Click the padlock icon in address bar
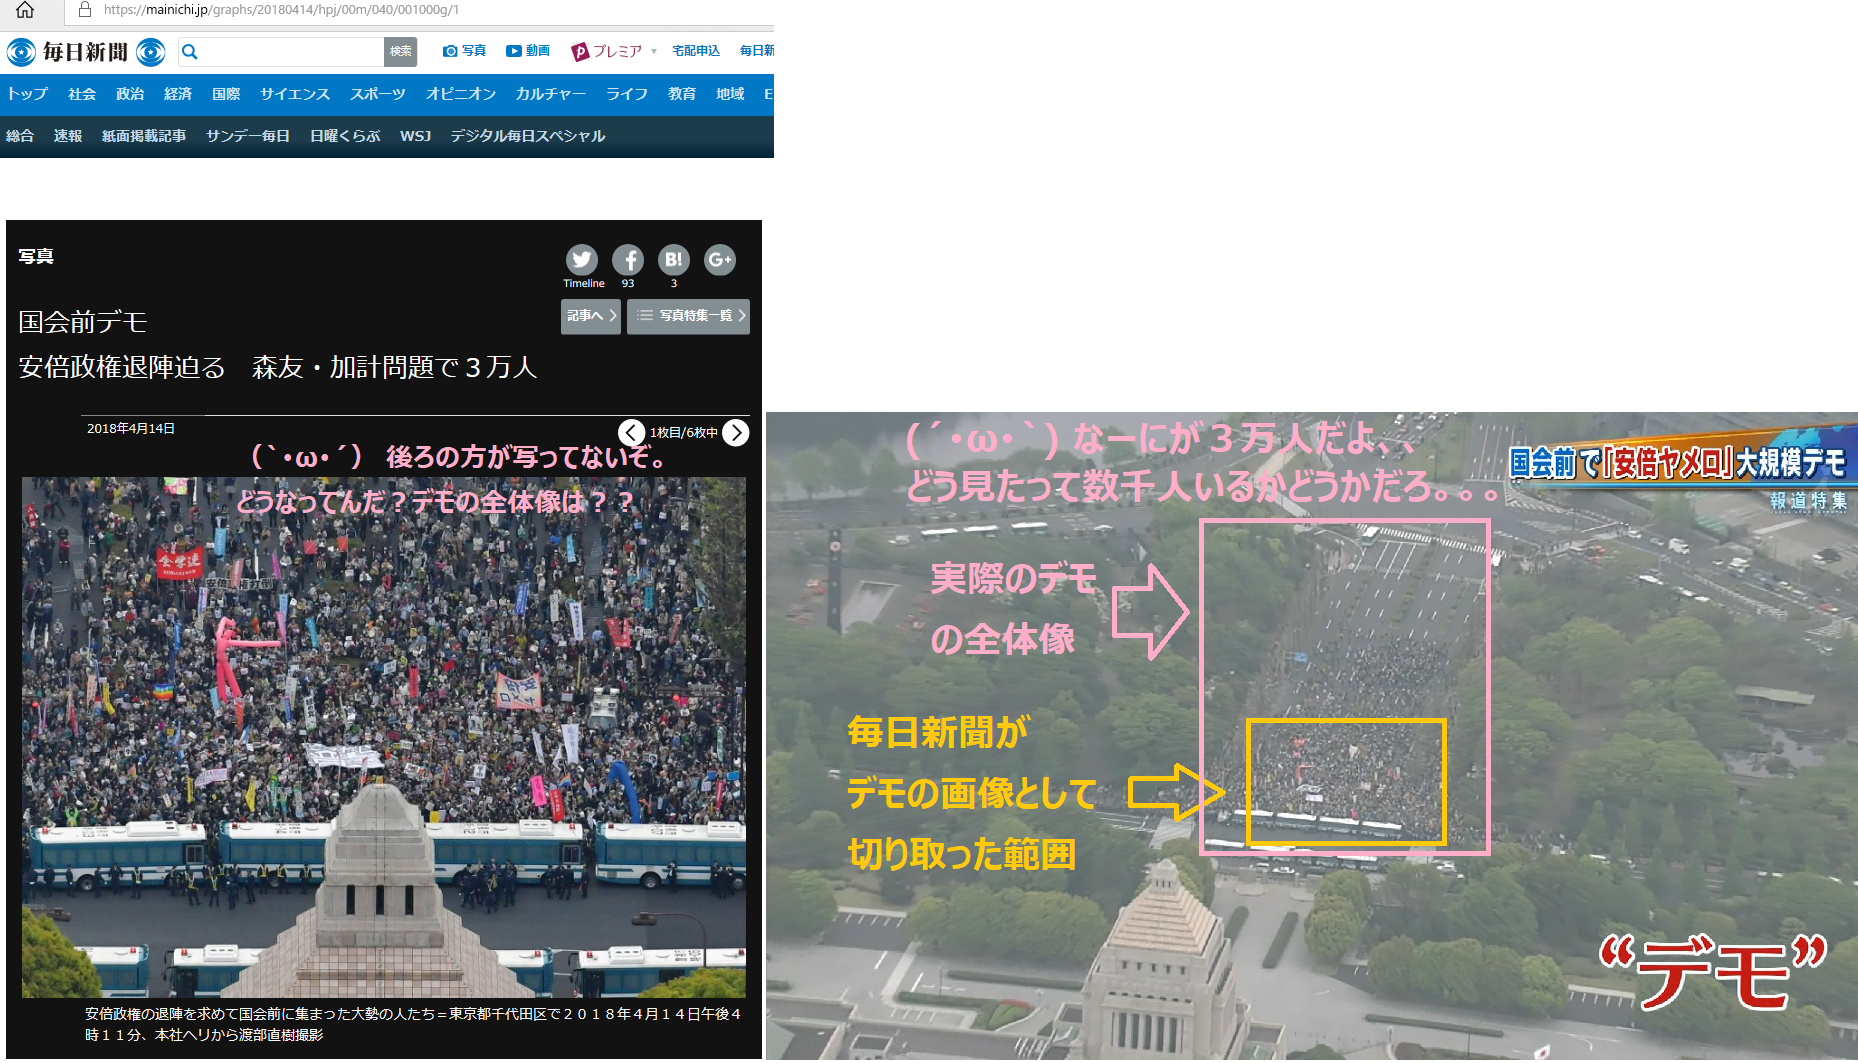 point(85,10)
